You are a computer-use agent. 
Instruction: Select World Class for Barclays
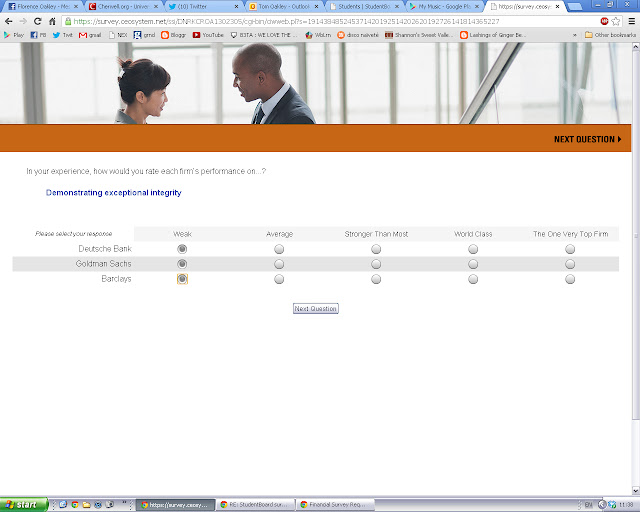coord(473,279)
